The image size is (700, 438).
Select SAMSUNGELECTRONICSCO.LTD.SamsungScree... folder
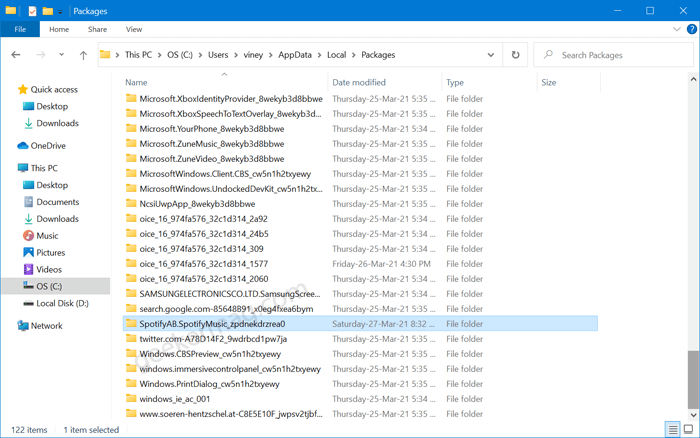point(230,294)
